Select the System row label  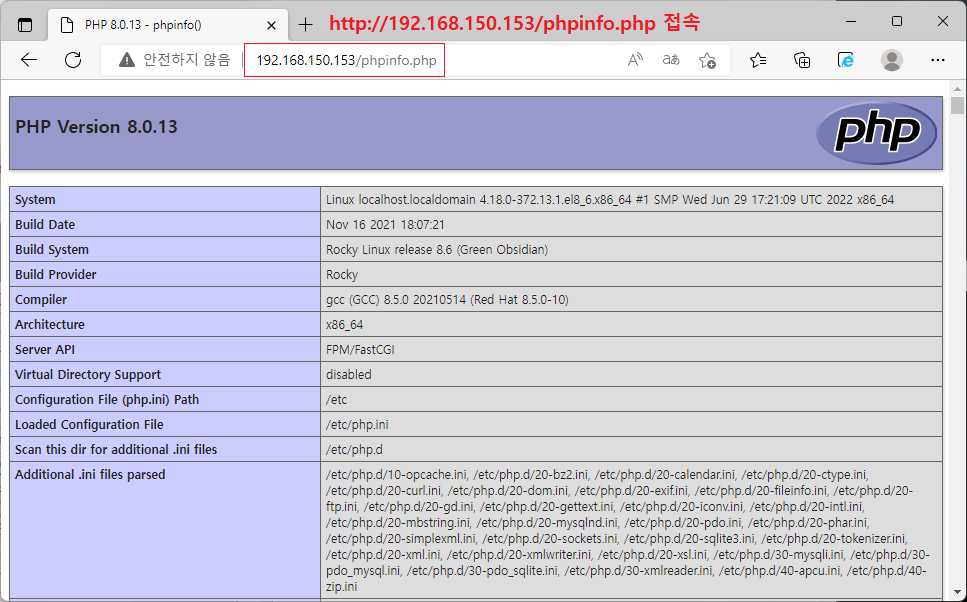point(35,200)
